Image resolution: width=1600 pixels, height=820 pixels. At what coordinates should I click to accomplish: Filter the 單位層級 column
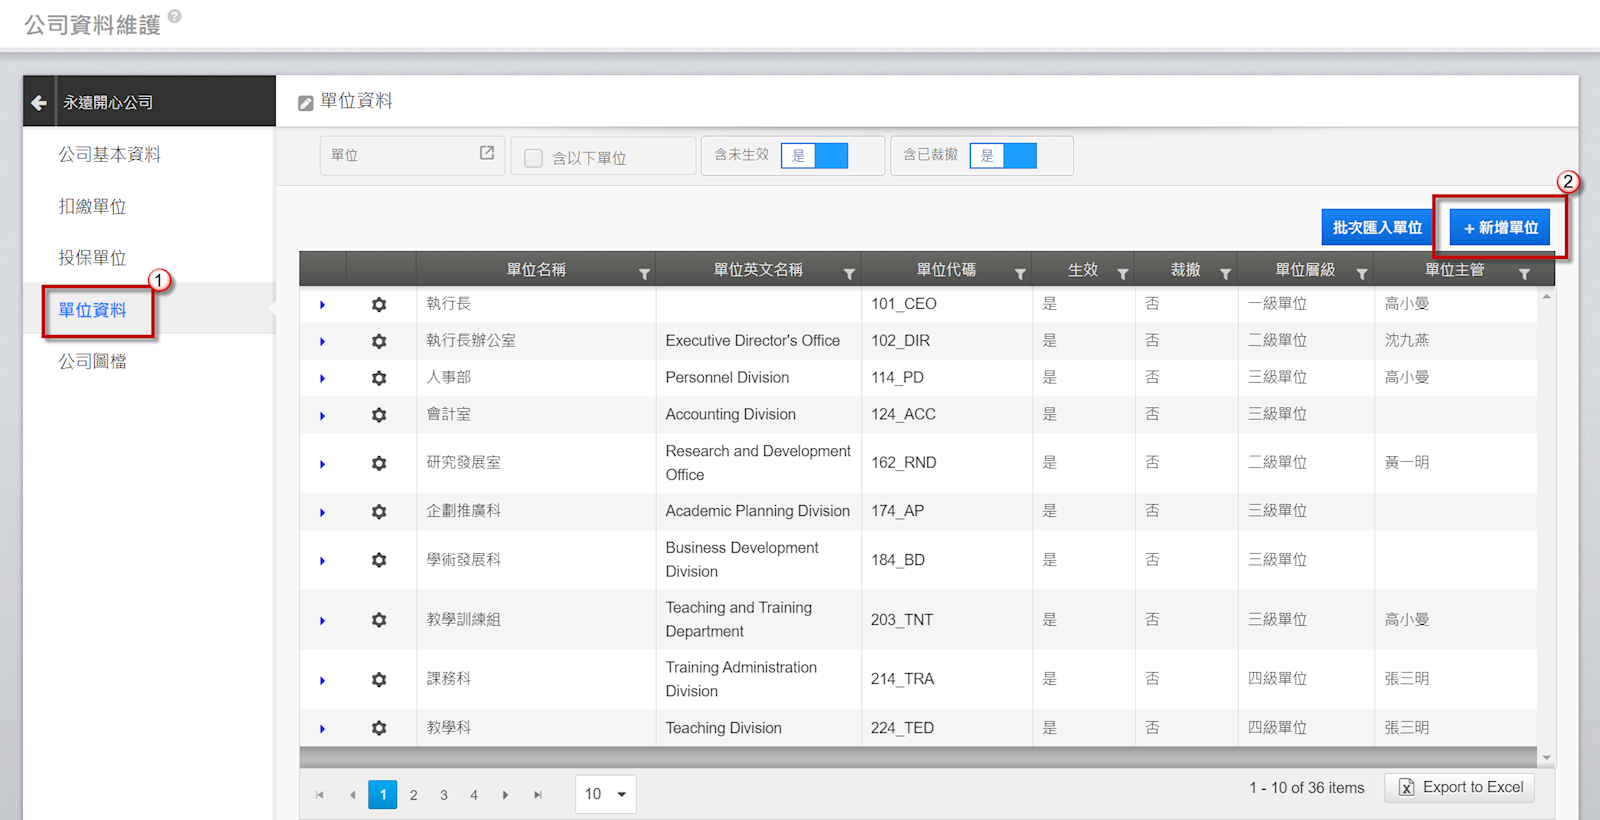1361,274
